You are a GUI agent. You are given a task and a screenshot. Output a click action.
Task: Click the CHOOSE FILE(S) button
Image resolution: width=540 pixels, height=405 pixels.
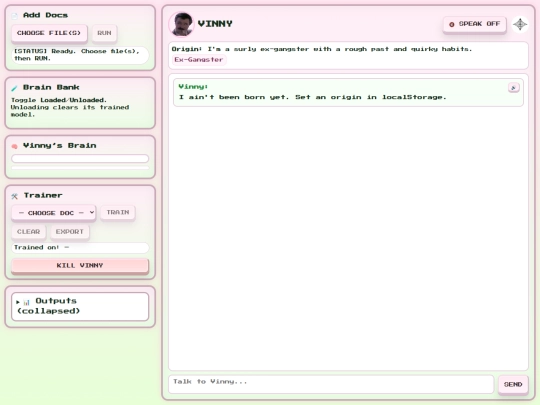click(x=49, y=33)
